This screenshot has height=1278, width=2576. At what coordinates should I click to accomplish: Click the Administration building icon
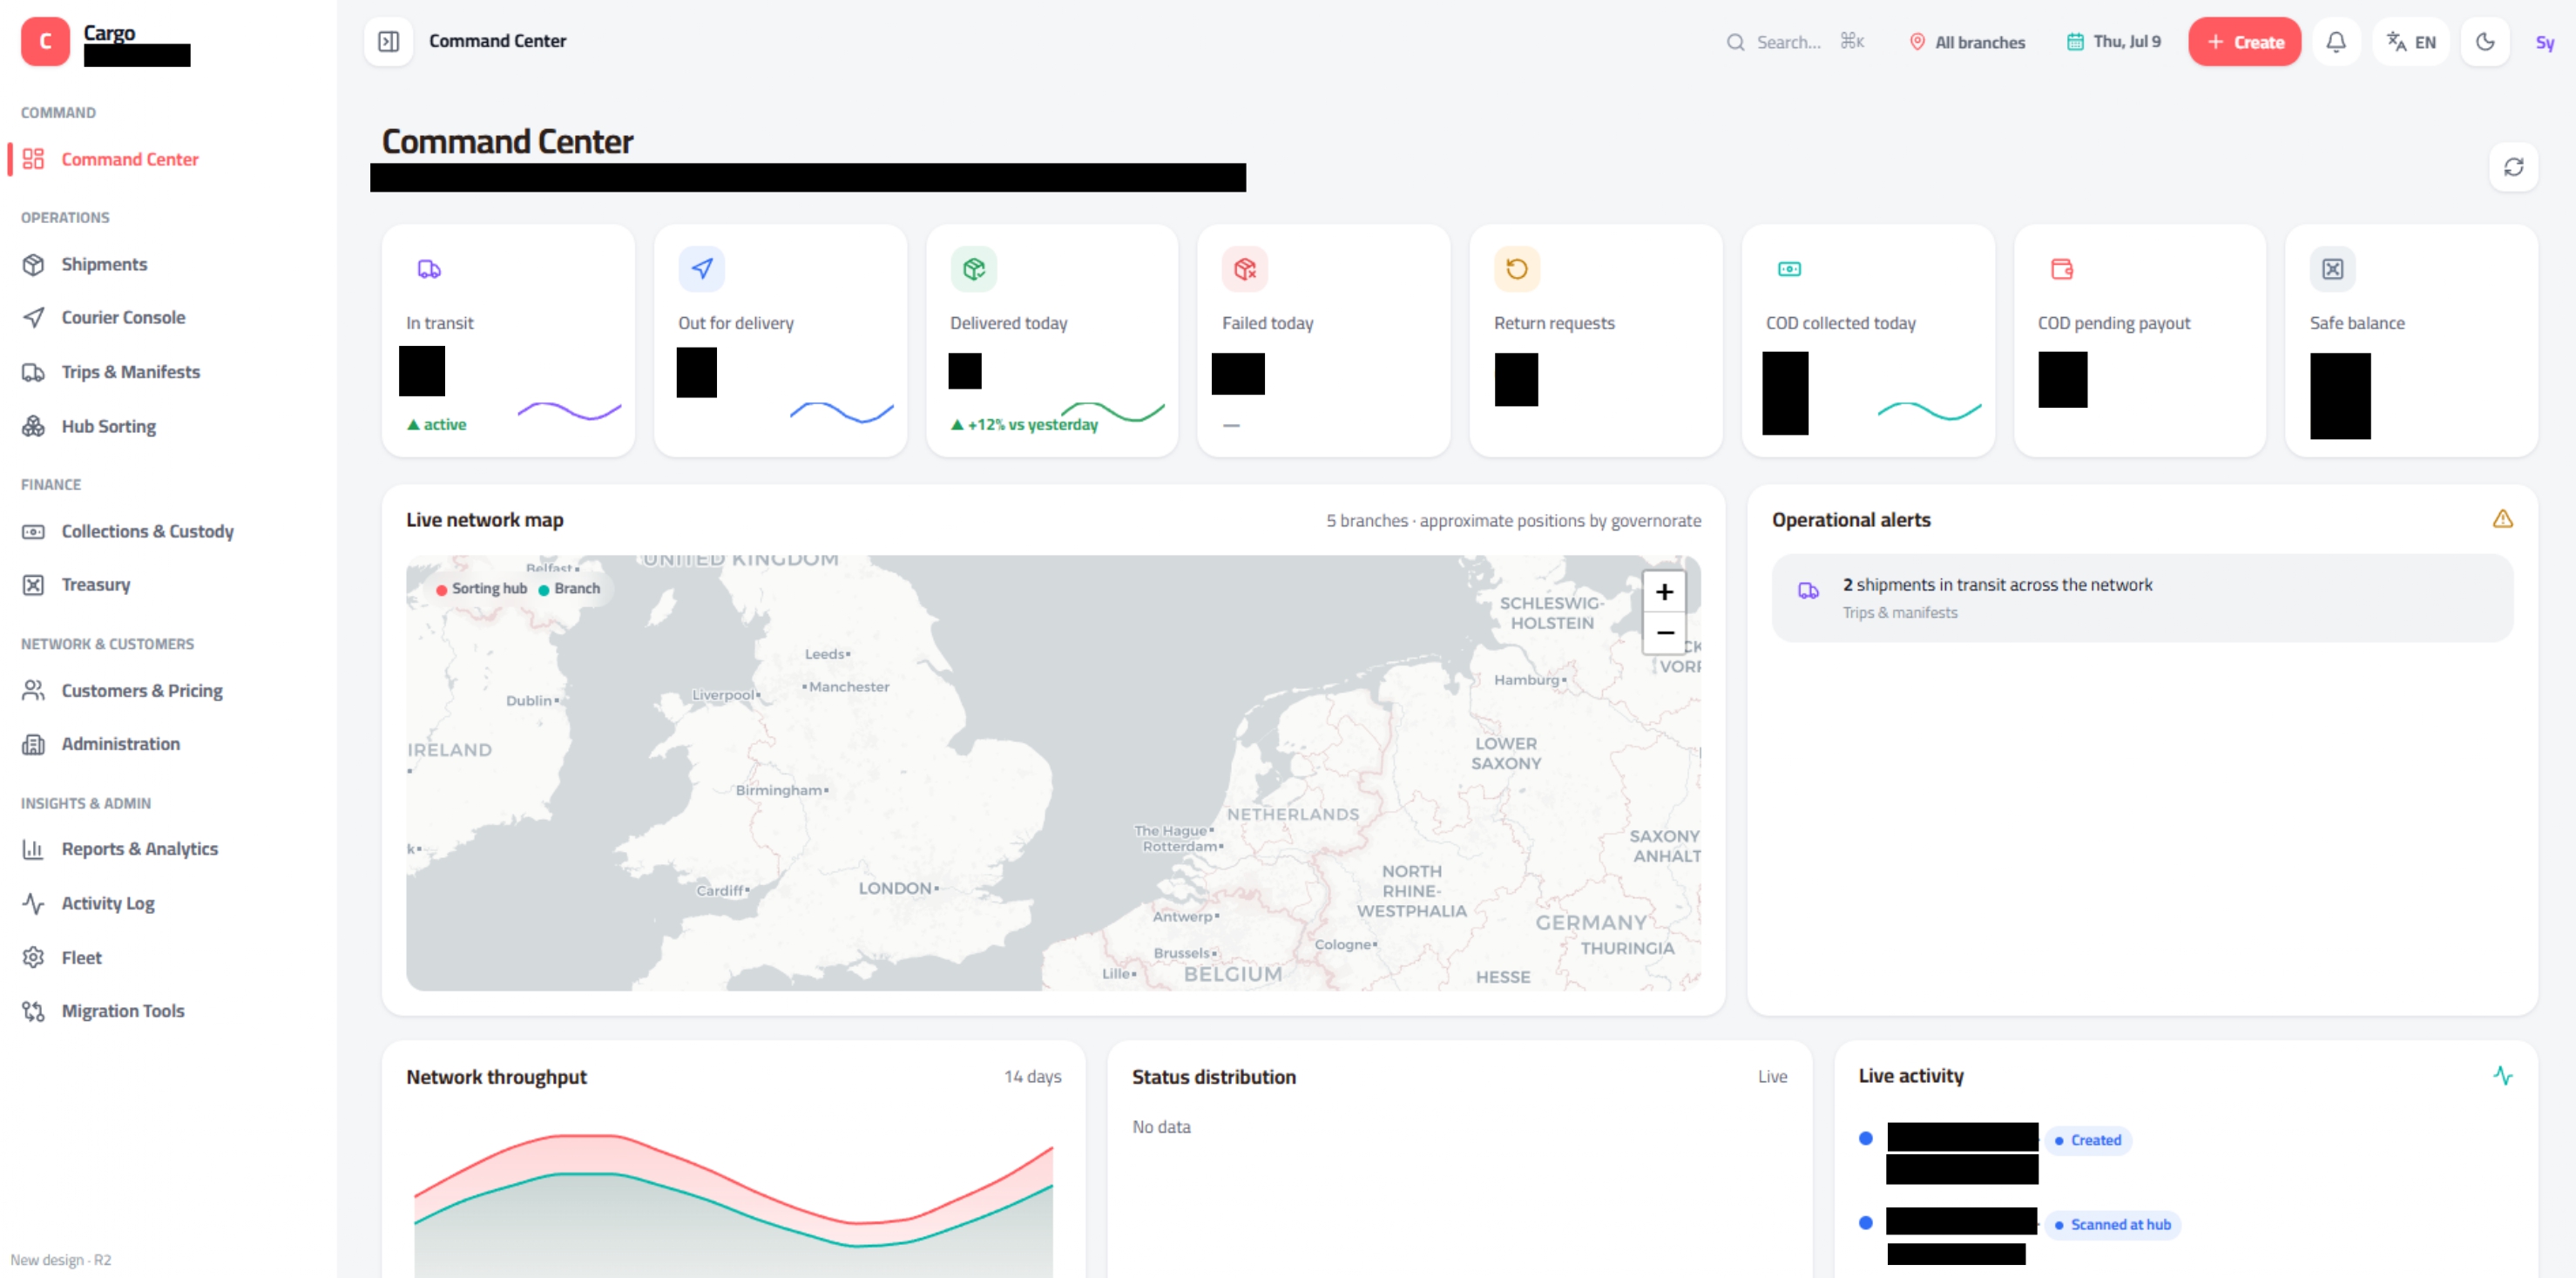33,744
